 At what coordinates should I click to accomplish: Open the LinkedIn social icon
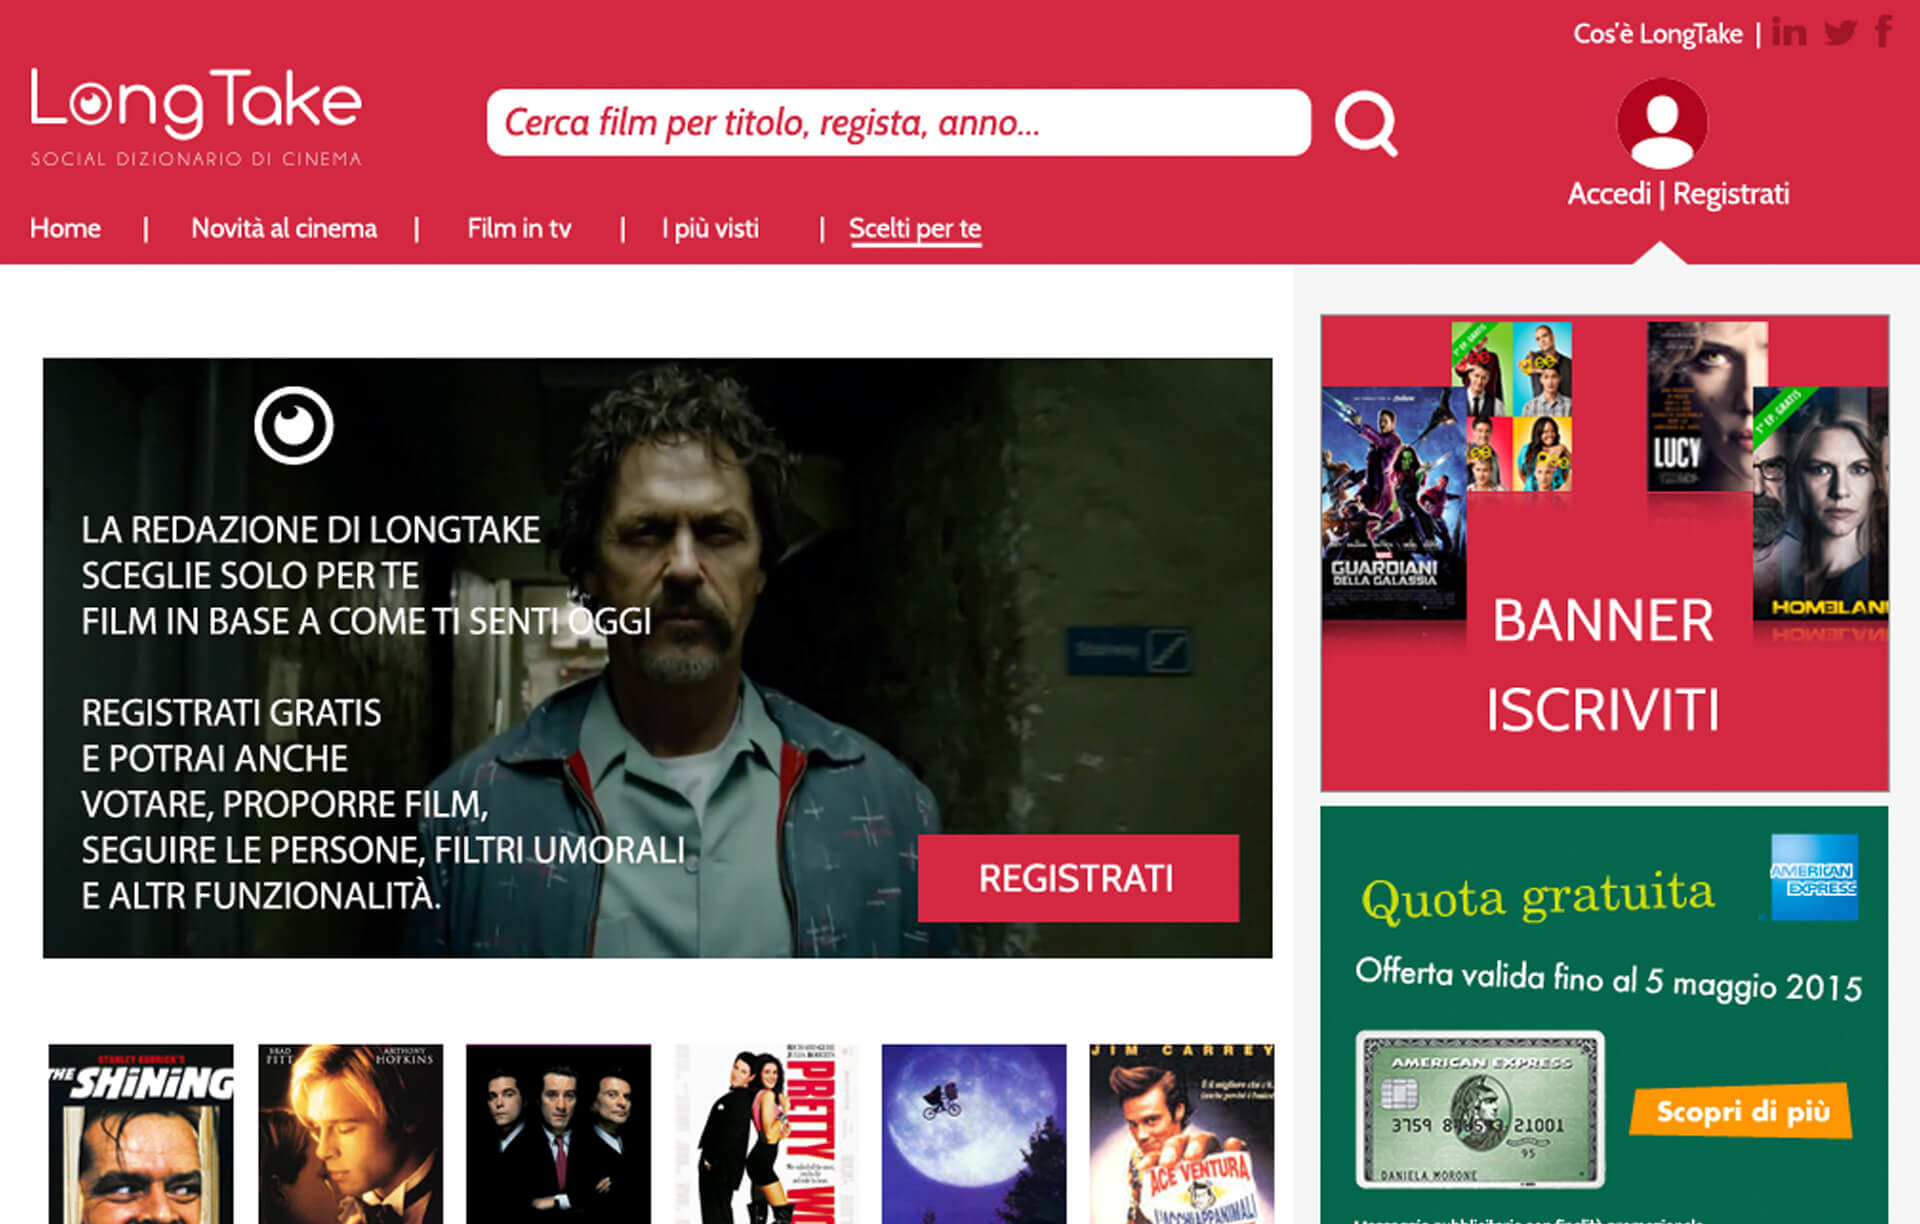click(1789, 32)
